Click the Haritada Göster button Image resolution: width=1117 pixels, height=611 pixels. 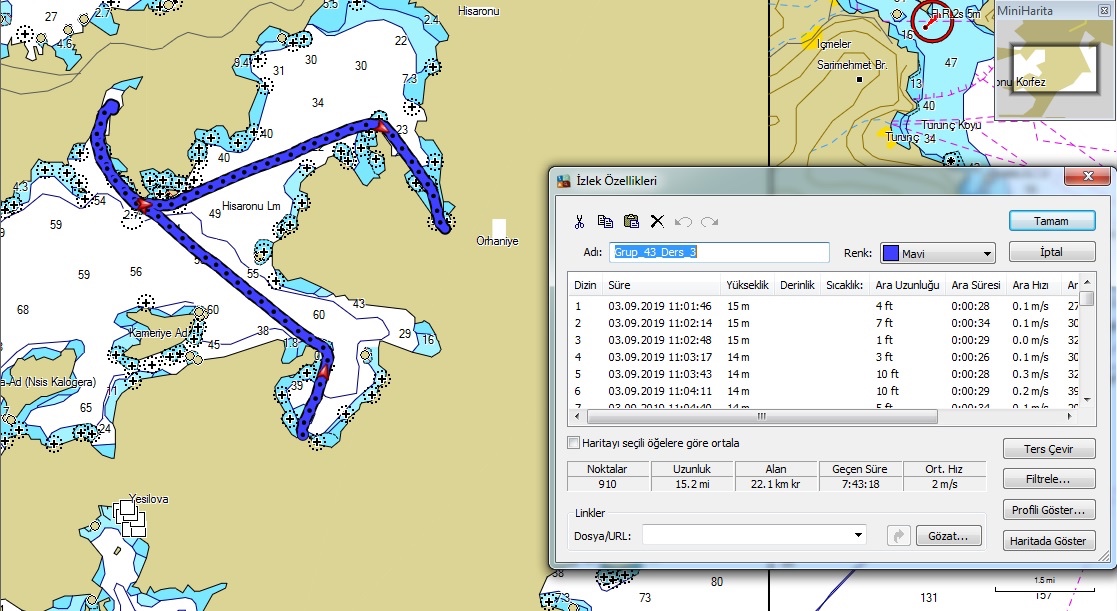tap(1049, 540)
